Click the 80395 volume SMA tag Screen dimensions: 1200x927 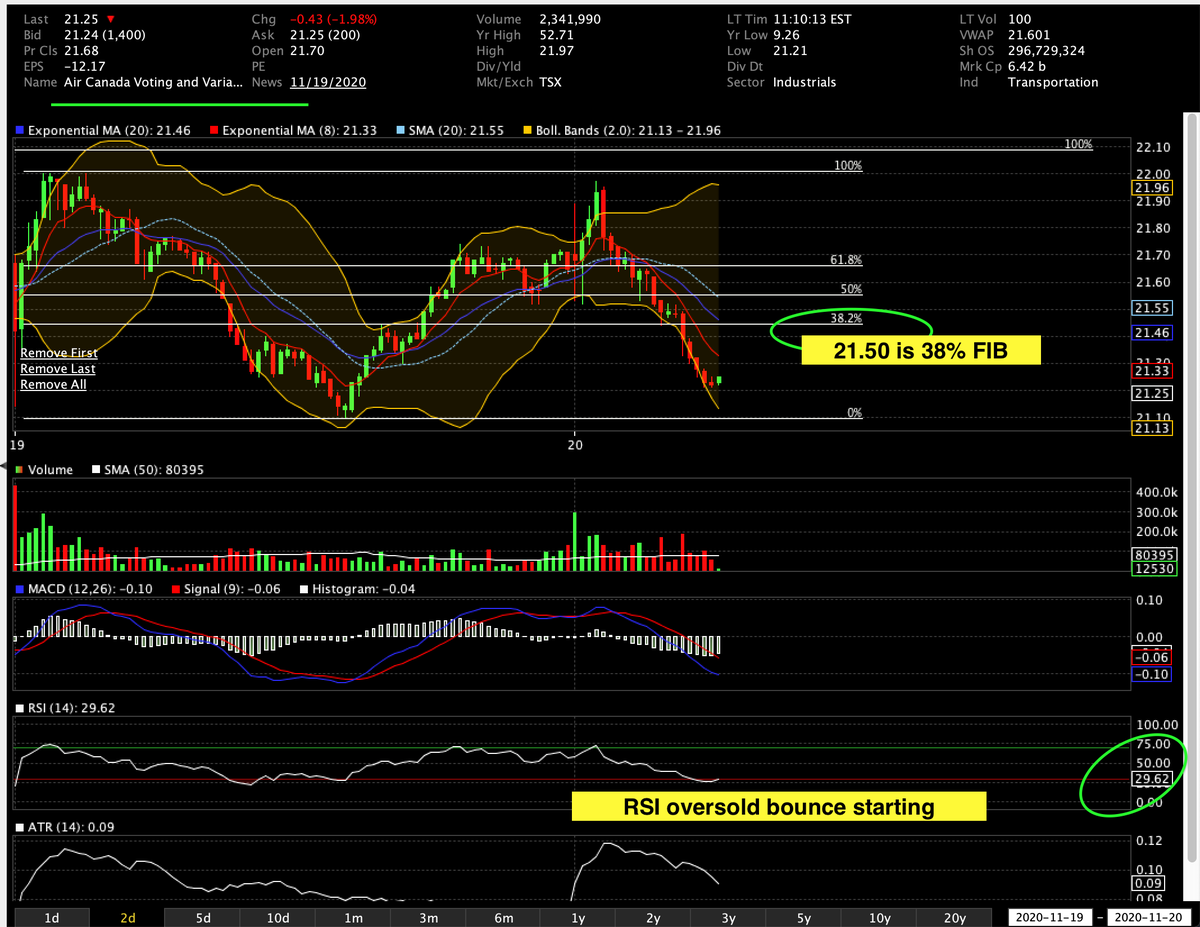pyautogui.click(x=1153, y=553)
